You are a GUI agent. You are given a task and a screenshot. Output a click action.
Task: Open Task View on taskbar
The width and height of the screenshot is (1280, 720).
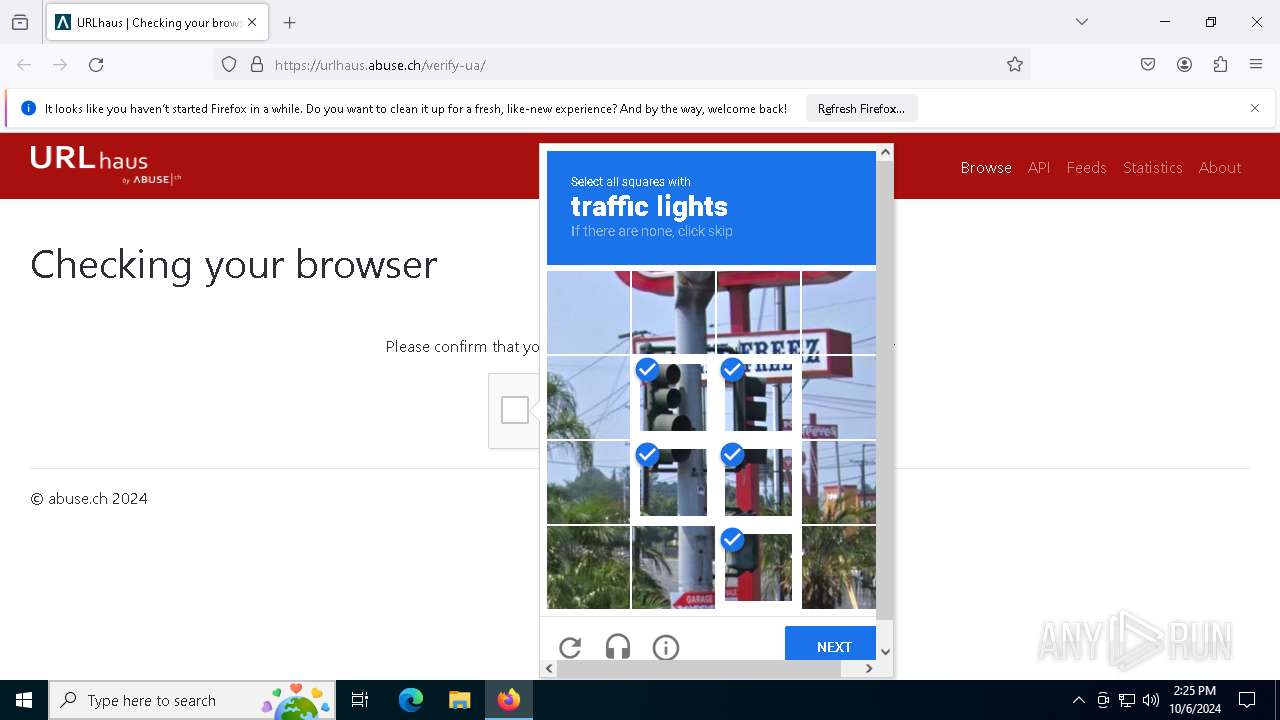[x=360, y=700]
